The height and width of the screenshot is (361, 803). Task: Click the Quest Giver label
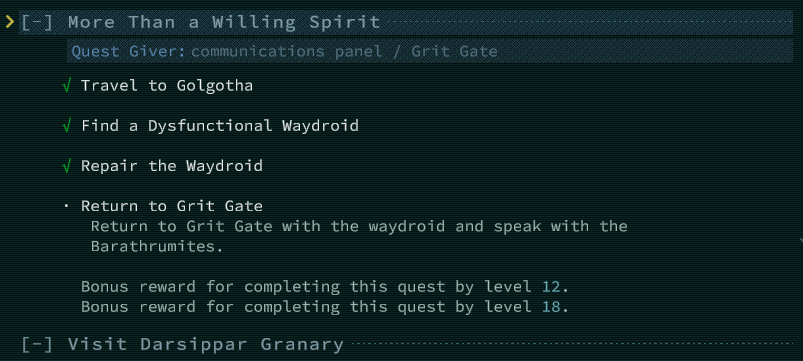(x=129, y=52)
